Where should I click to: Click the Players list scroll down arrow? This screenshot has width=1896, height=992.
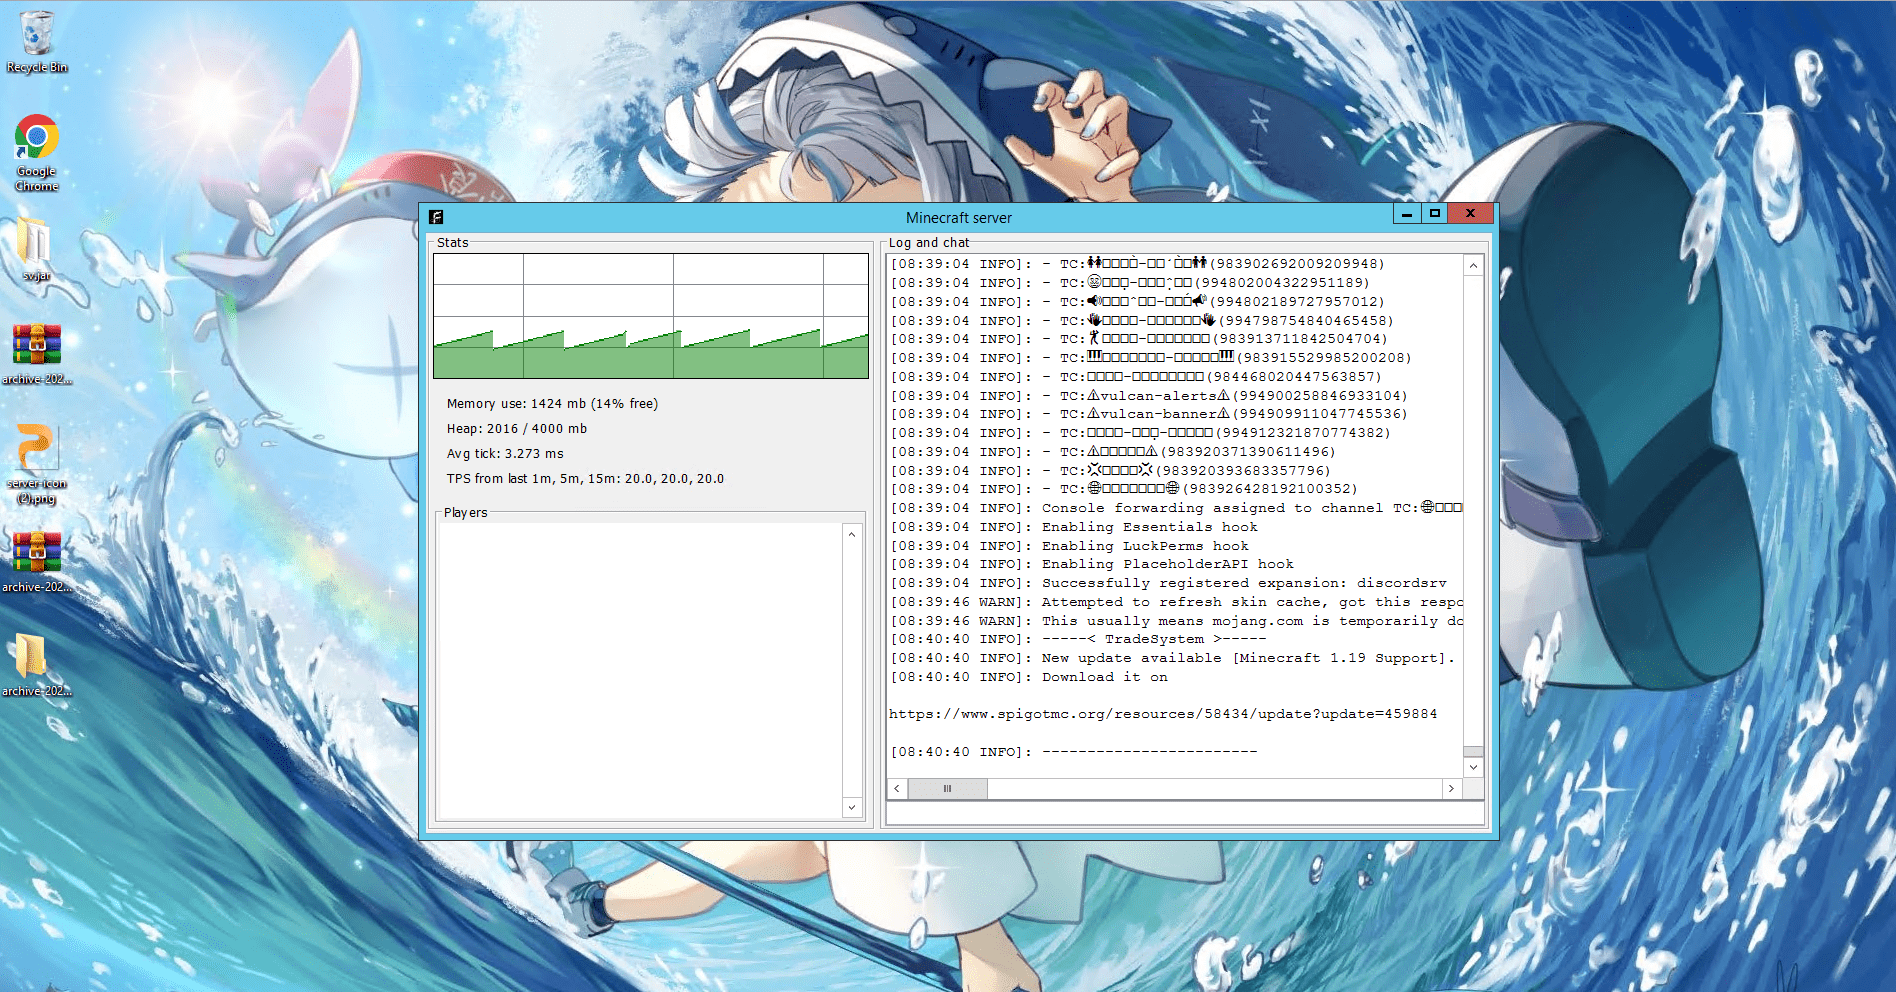tap(852, 807)
